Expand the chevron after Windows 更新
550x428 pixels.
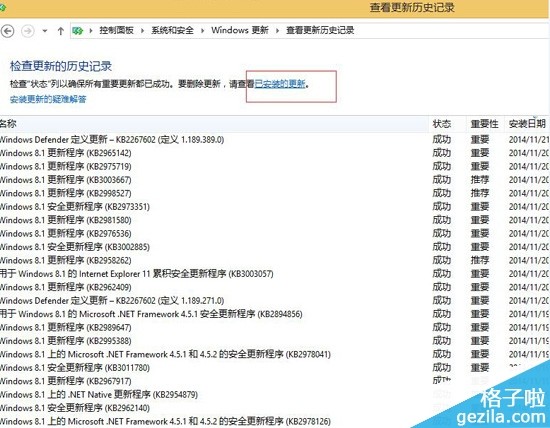click(x=277, y=31)
